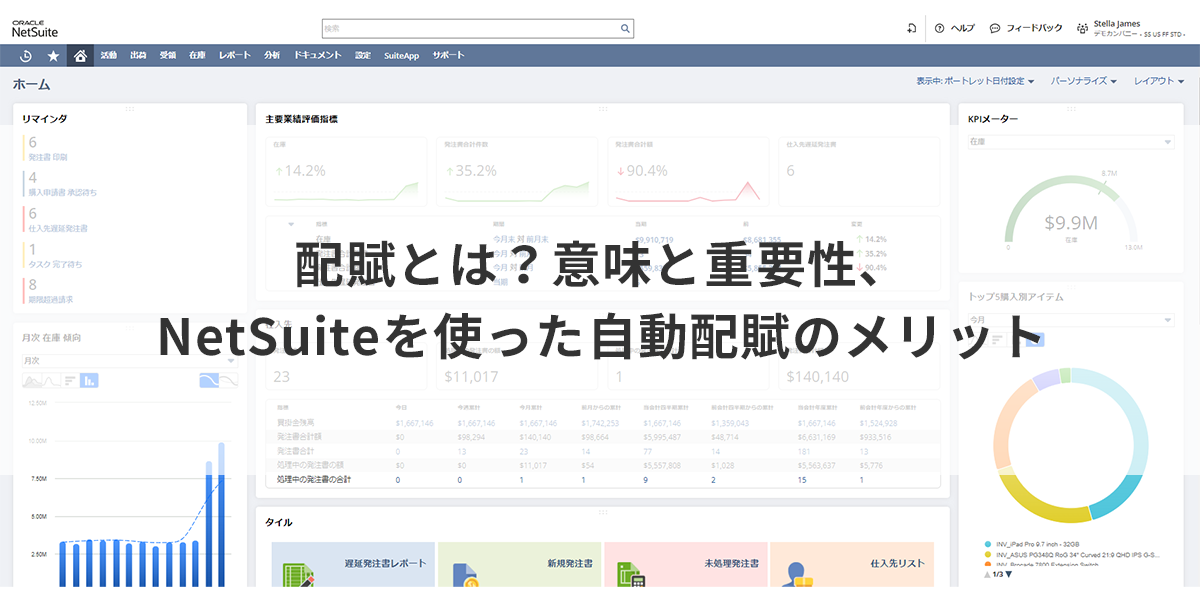Click the ヘルプ question mark icon
Screen dimensions: 1200x600
click(x=939, y=28)
